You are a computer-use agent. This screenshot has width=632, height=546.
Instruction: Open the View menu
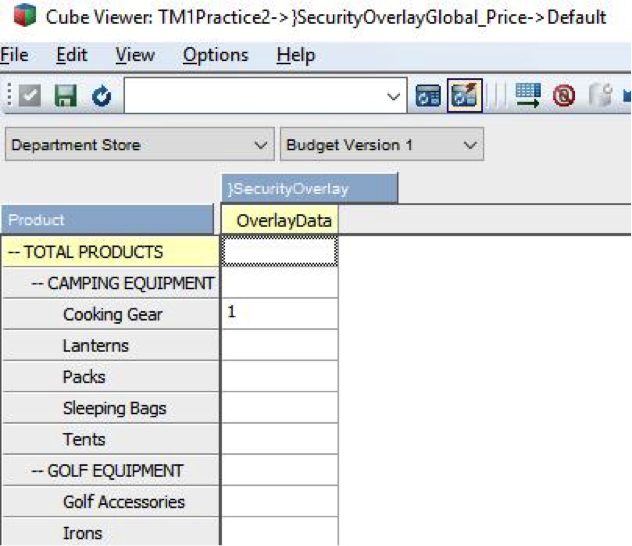[135, 55]
